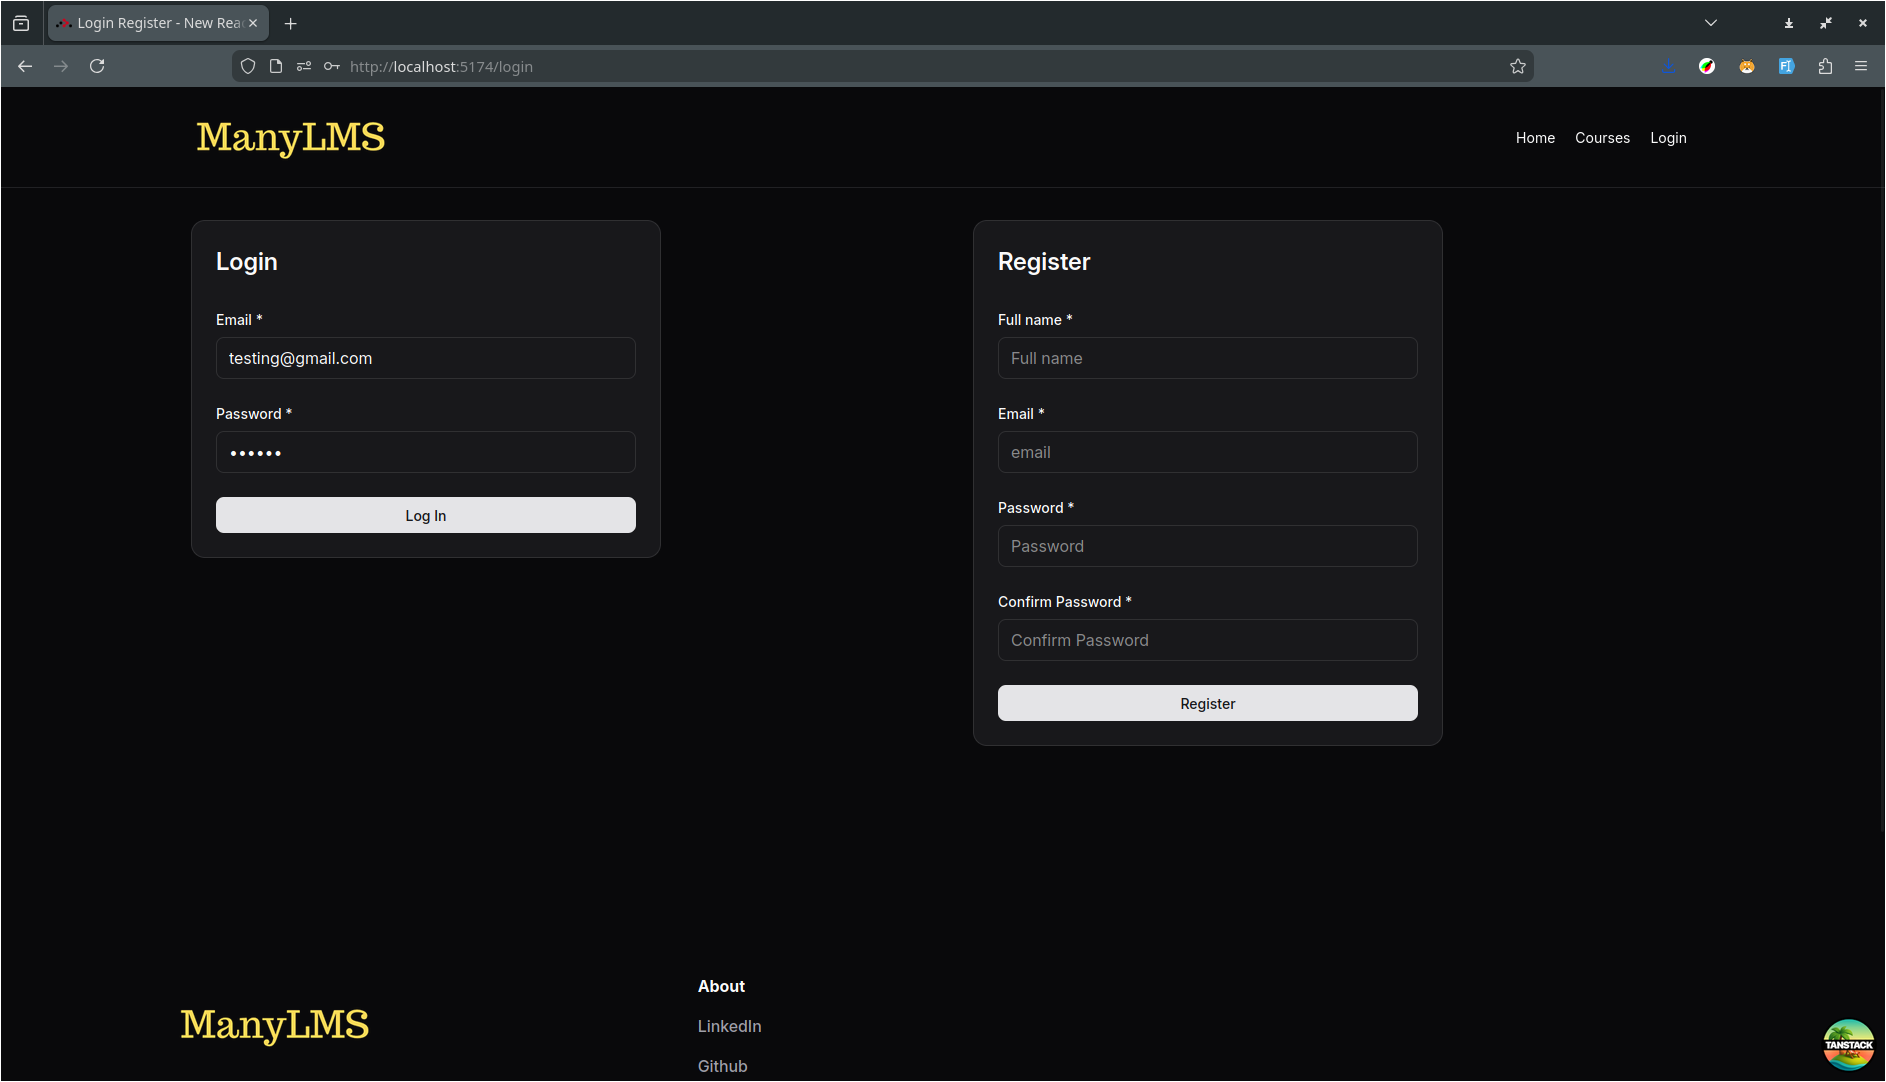The image size is (1886, 1082).
Task: Open the blue FI fonts extension icon
Action: tap(1787, 66)
